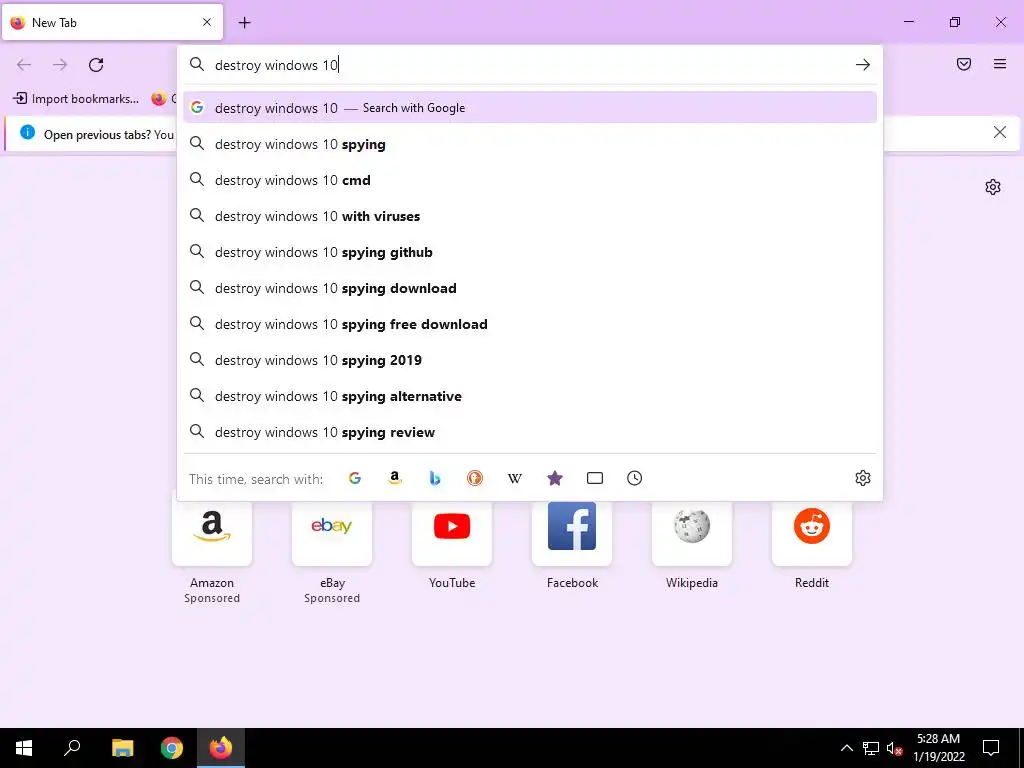1024x768 pixels.
Task: Search this time with Bing
Action: [x=435, y=478]
